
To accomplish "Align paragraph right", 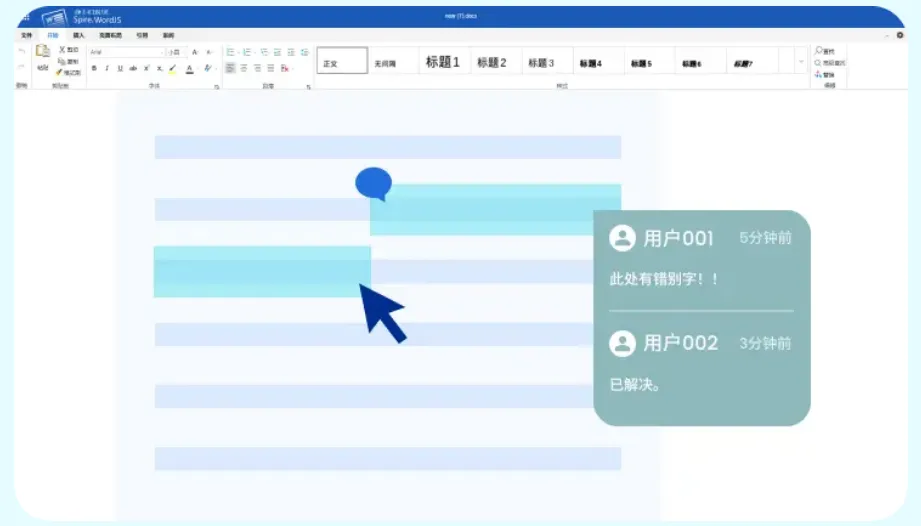I will click(257, 69).
